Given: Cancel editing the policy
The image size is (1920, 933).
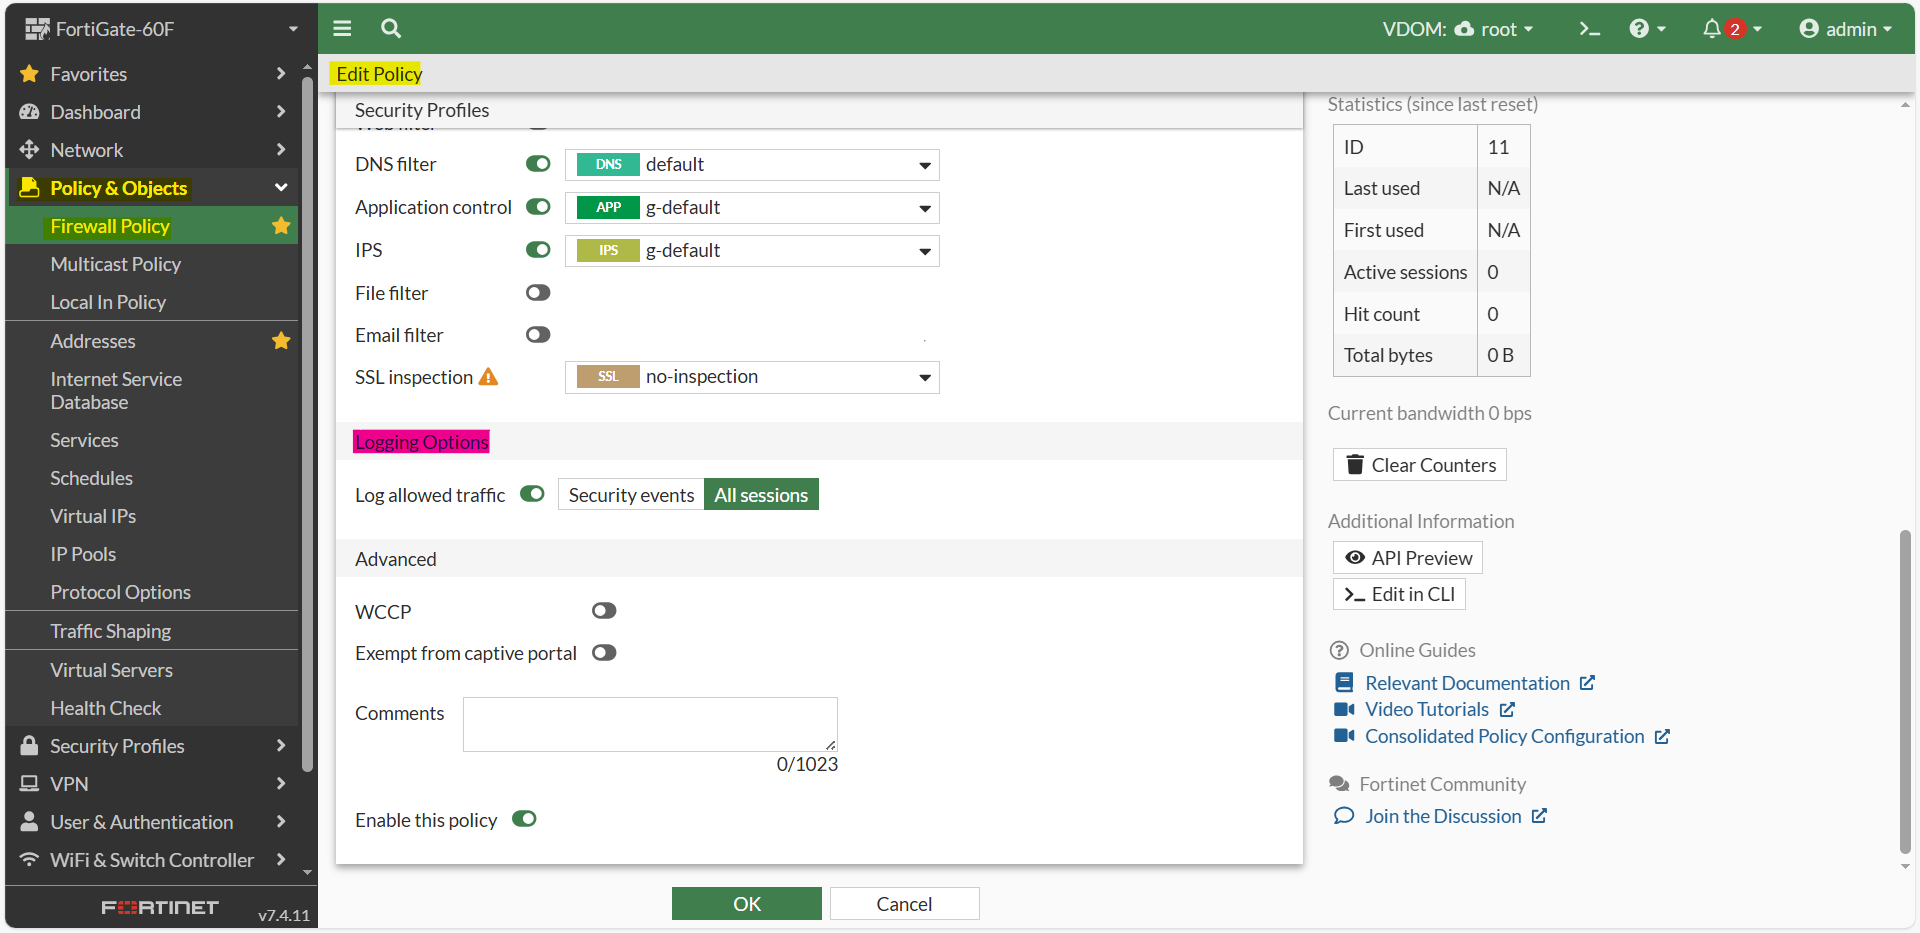Looking at the screenshot, I should coord(905,904).
